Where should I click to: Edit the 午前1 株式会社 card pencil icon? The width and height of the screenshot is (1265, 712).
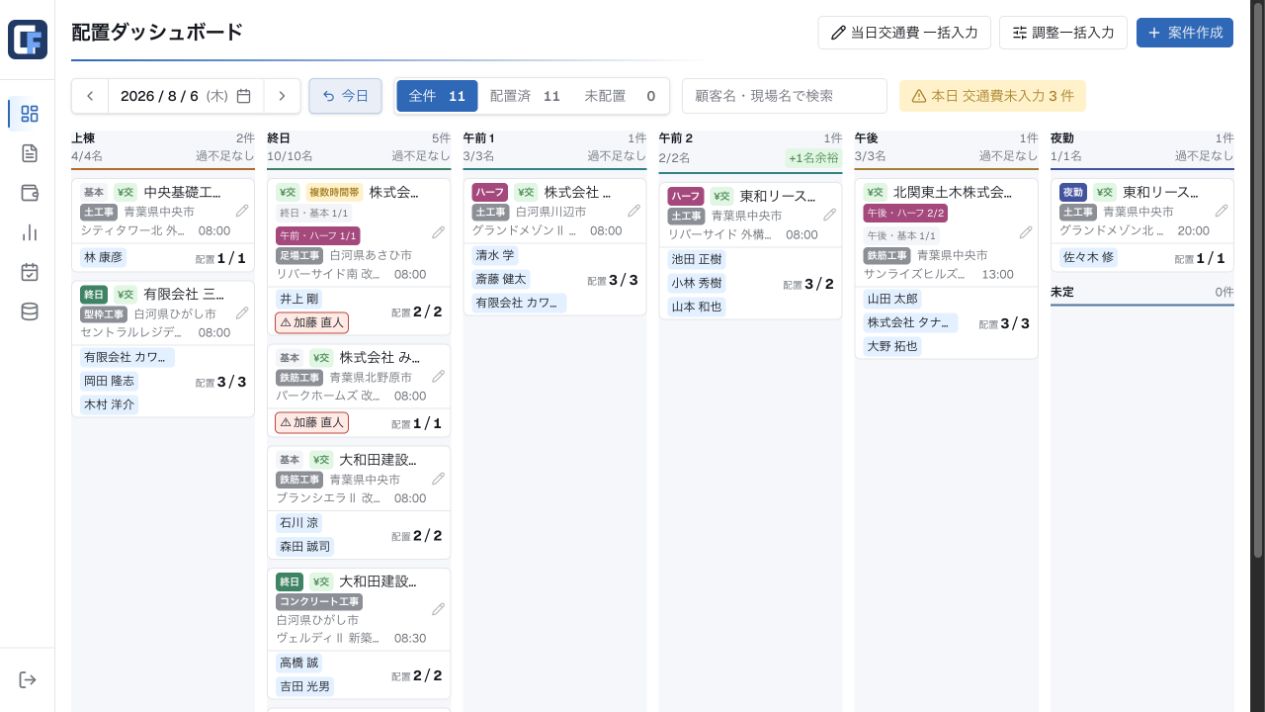point(634,211)
